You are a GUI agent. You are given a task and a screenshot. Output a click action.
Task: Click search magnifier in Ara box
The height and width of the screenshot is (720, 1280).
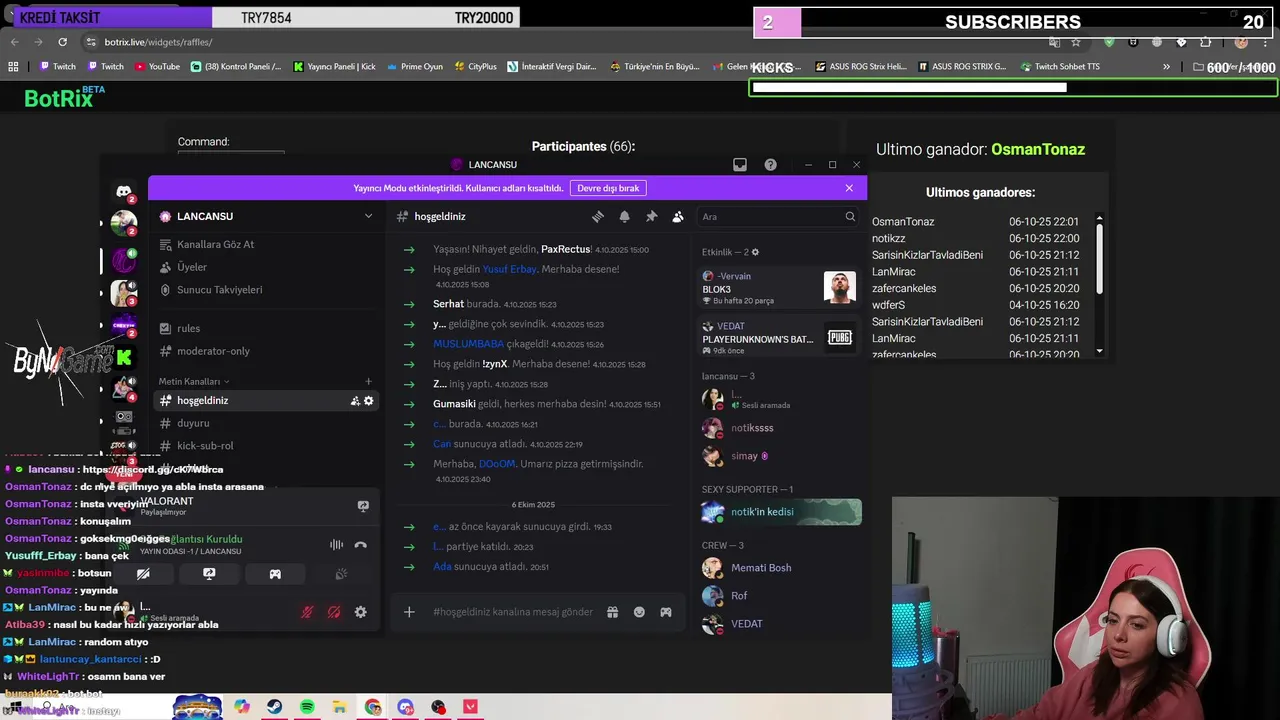(x=850, y=216)
